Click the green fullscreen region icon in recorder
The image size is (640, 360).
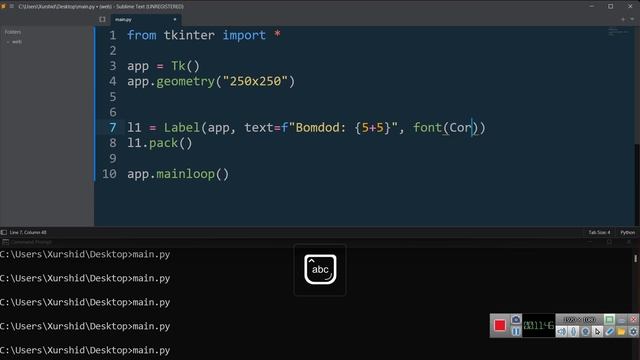[x=609, y=319]
